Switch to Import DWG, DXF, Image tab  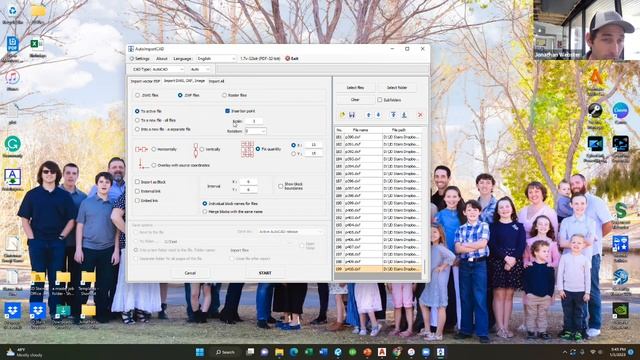tap(184, 81)
